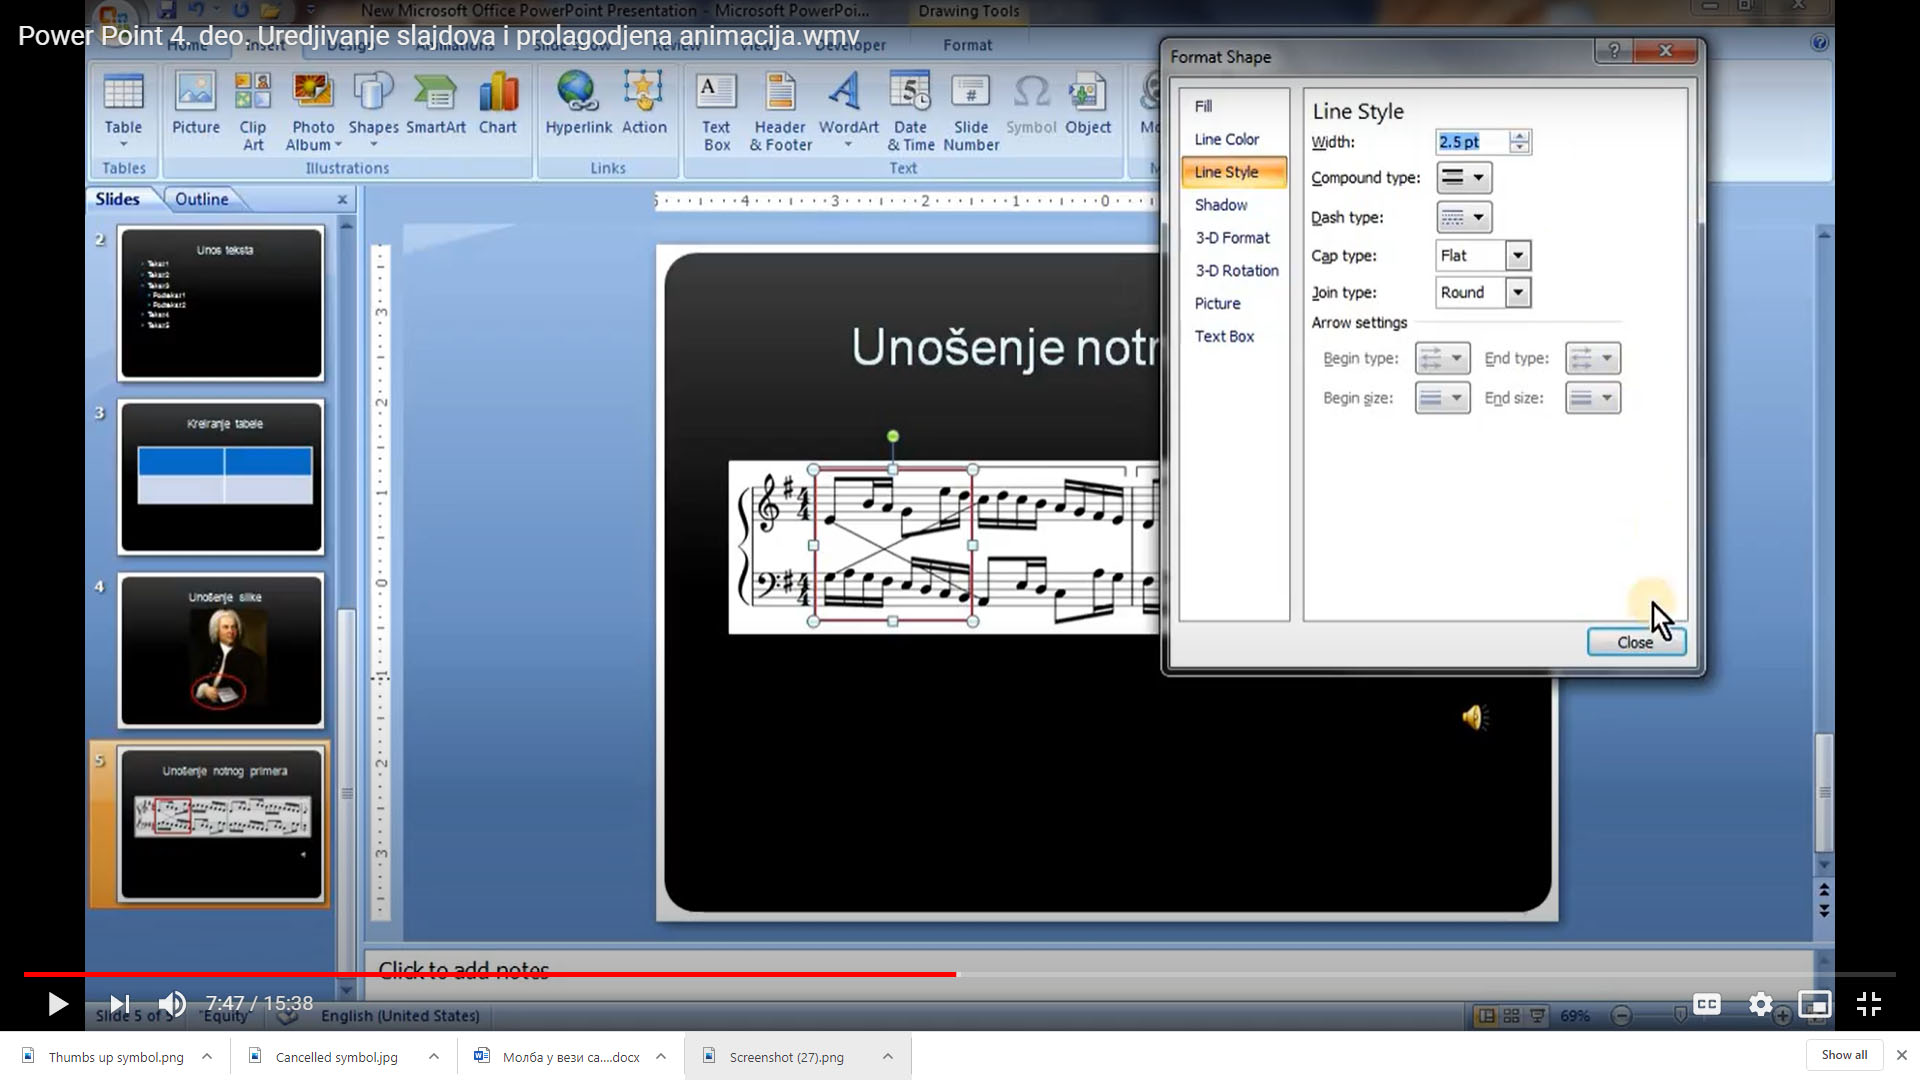Close the slides pane

click(x=342, y=199)
